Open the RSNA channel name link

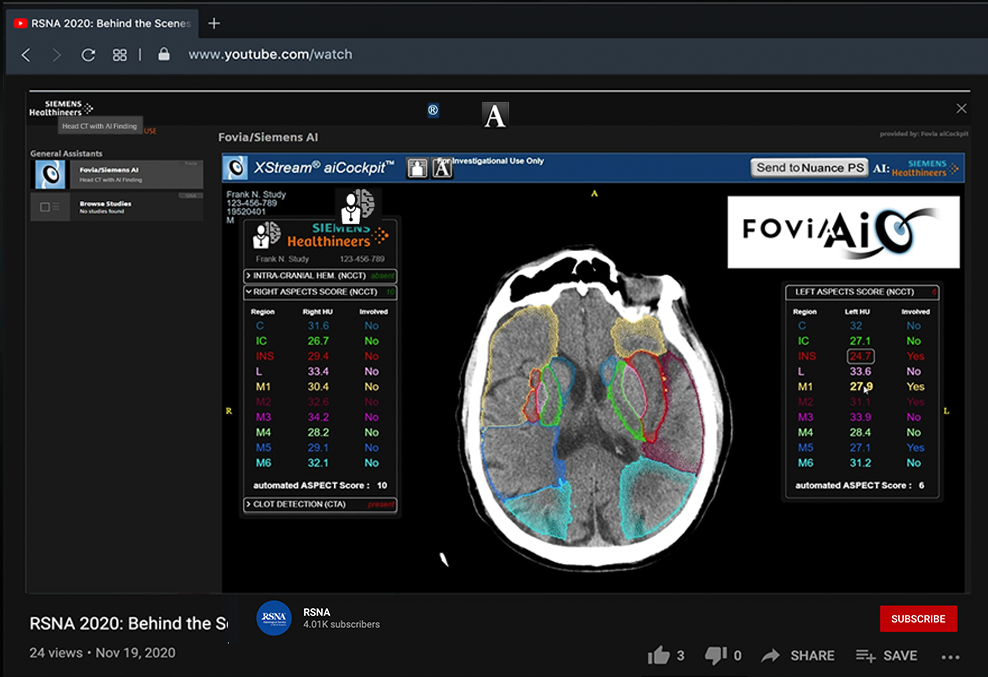pos(316,612)
